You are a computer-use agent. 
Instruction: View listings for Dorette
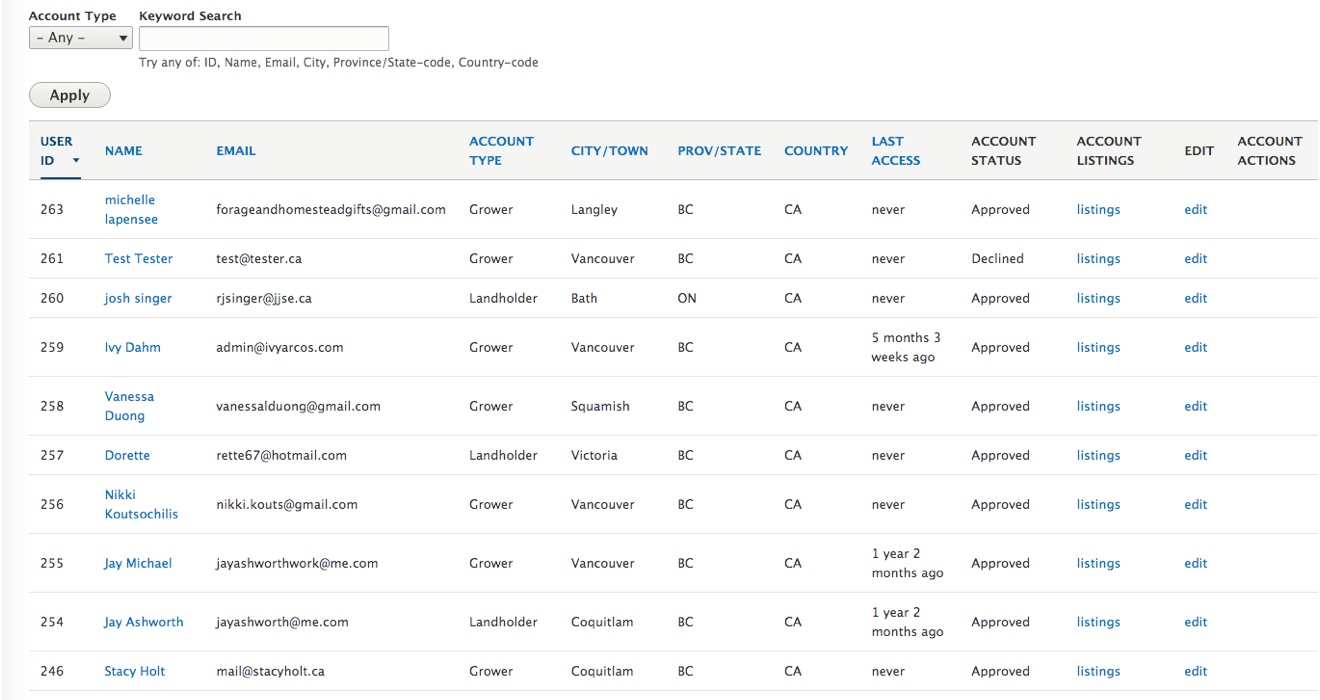click(x=1098, y=455)
